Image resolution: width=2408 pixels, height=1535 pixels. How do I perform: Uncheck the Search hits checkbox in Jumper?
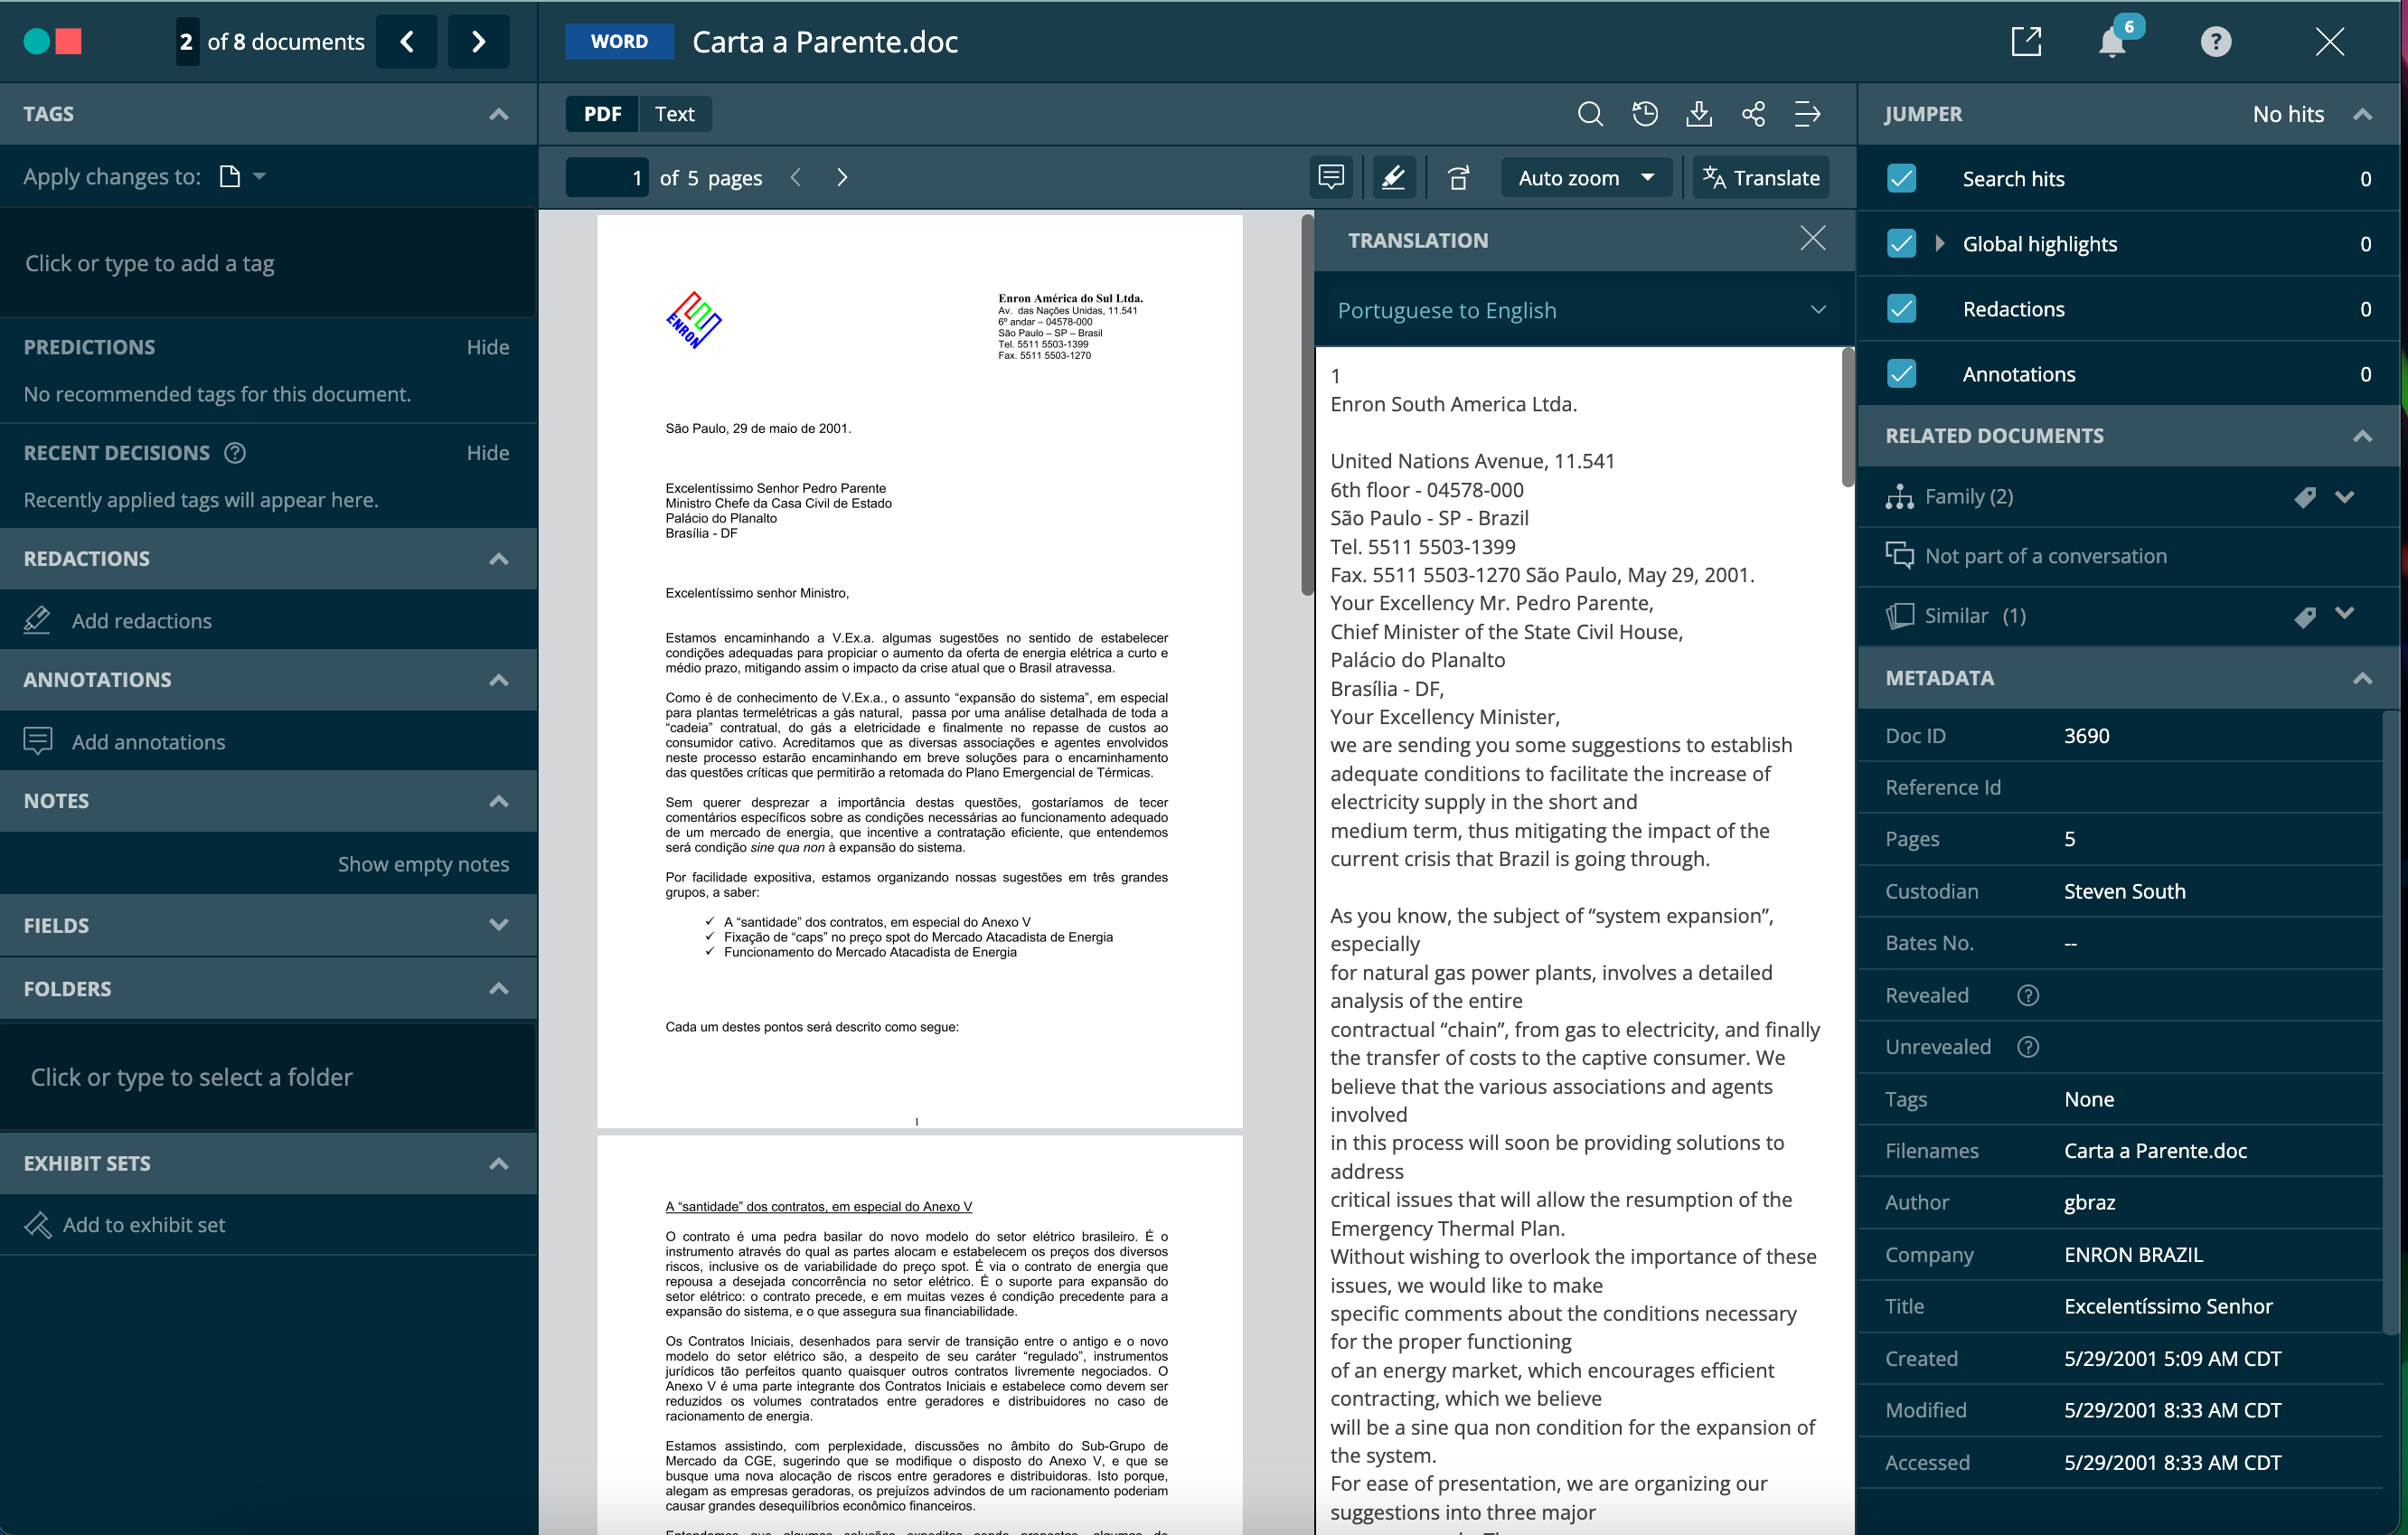coord(1901,178)
